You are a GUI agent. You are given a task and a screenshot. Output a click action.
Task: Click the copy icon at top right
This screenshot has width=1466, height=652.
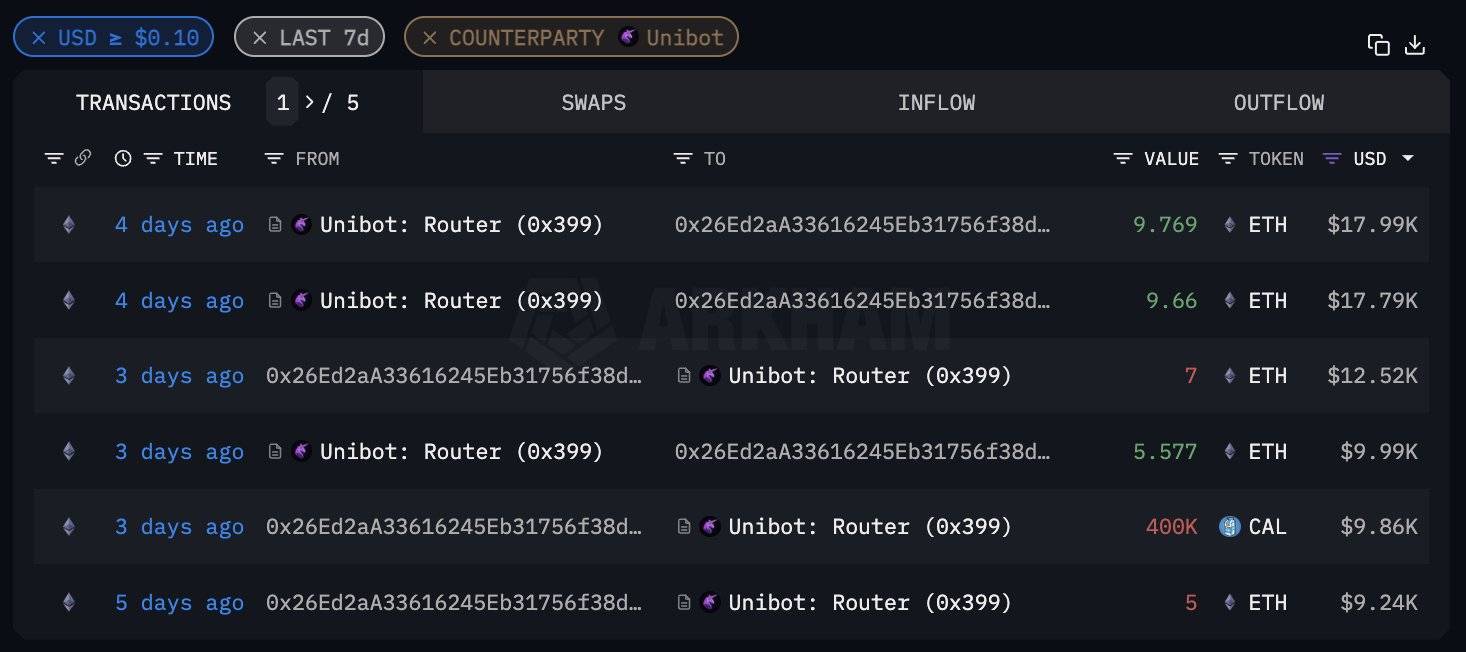pyautogui.click(x=1379, y=45)
